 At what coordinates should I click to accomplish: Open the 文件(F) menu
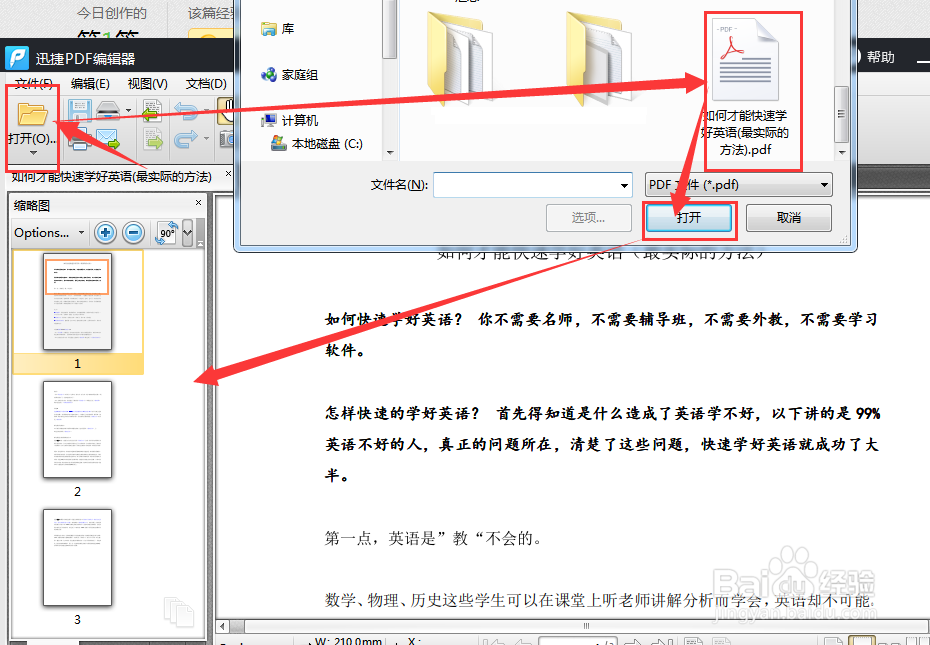click(33, 84)
